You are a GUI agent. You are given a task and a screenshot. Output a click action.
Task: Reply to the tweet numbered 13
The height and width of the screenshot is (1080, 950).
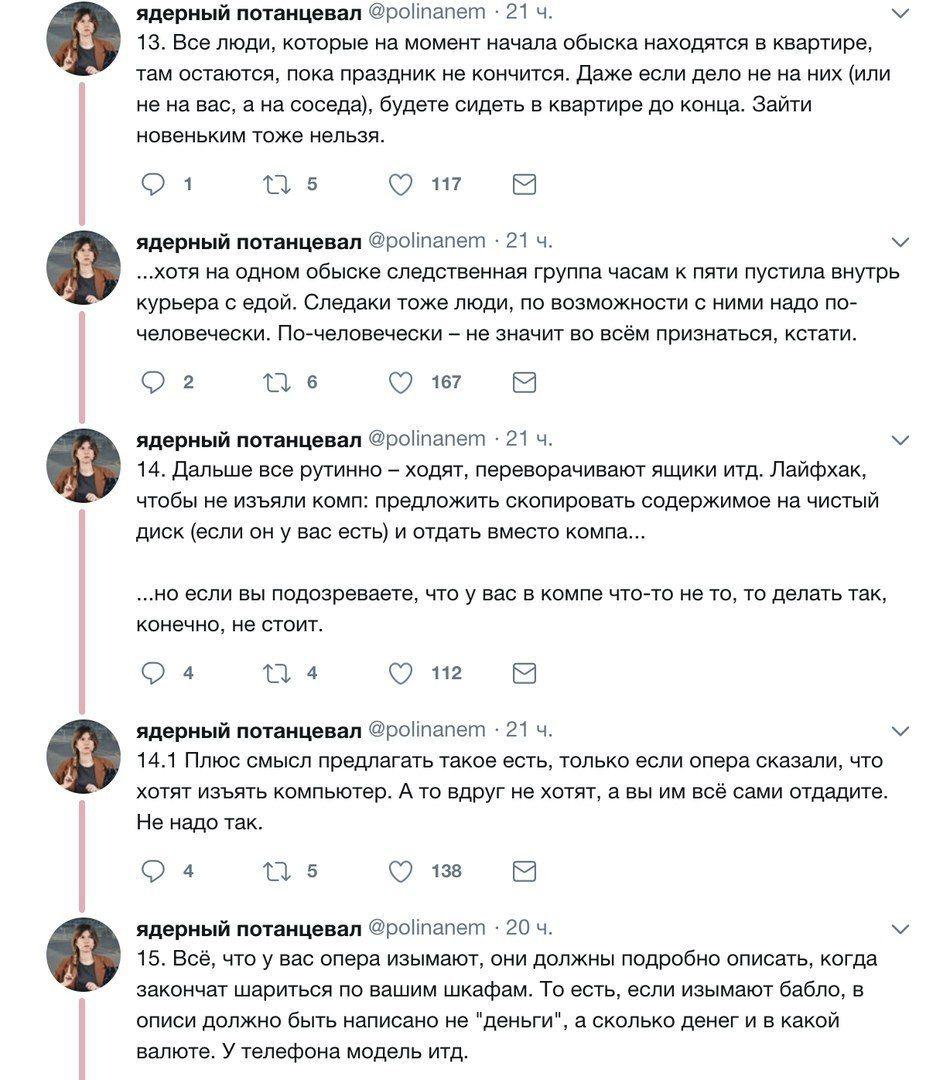(x=153, y=184)
